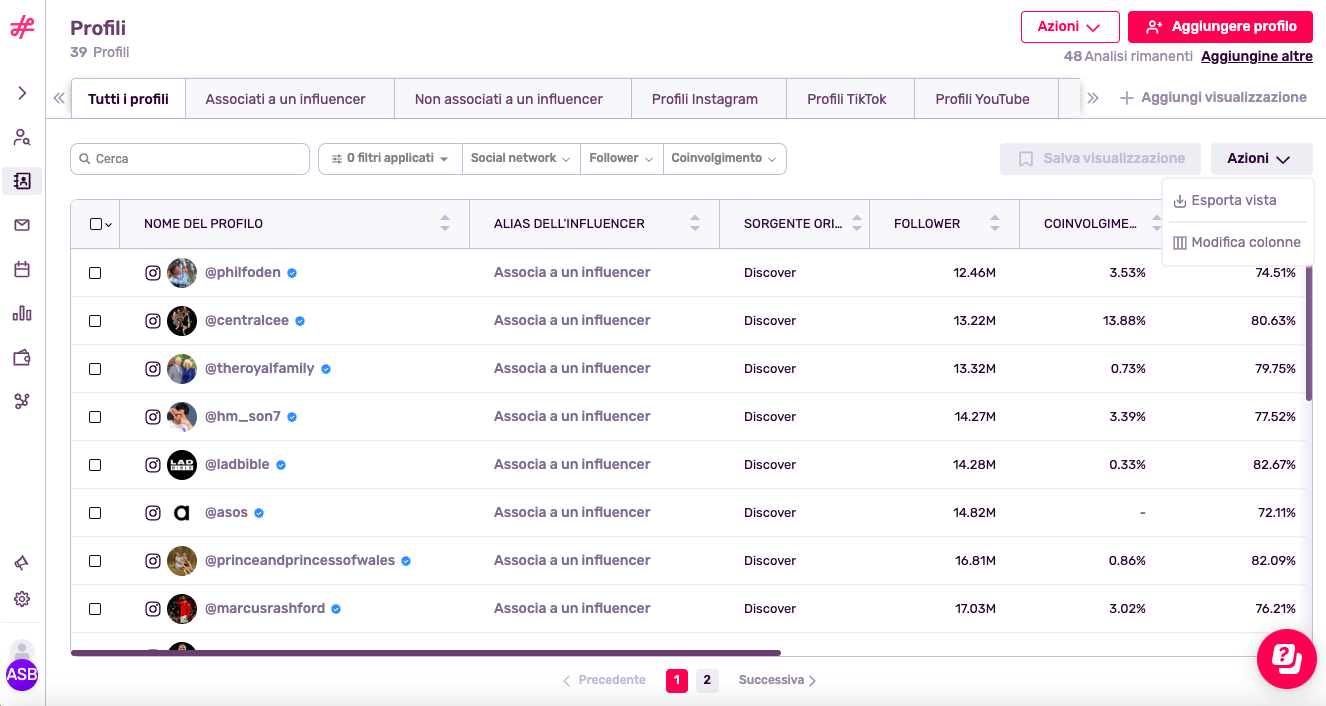Click verified badge next to @hm_son7
This screenshot has width=1326, height=706.
pos(292,417)
